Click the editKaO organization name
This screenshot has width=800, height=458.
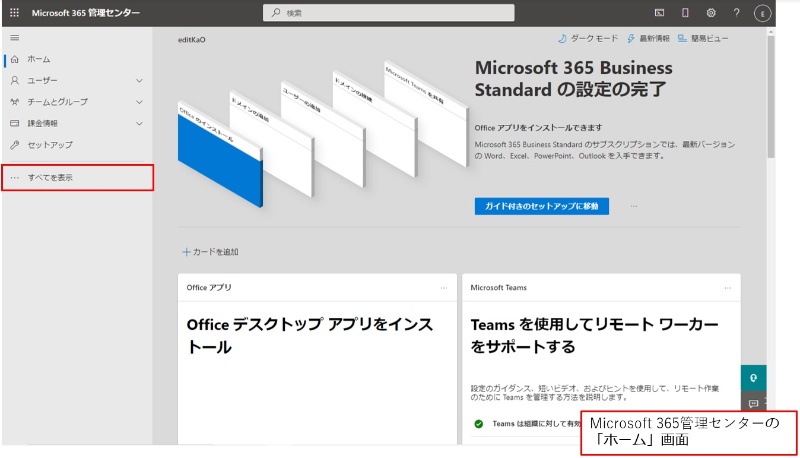coord(192,40)
